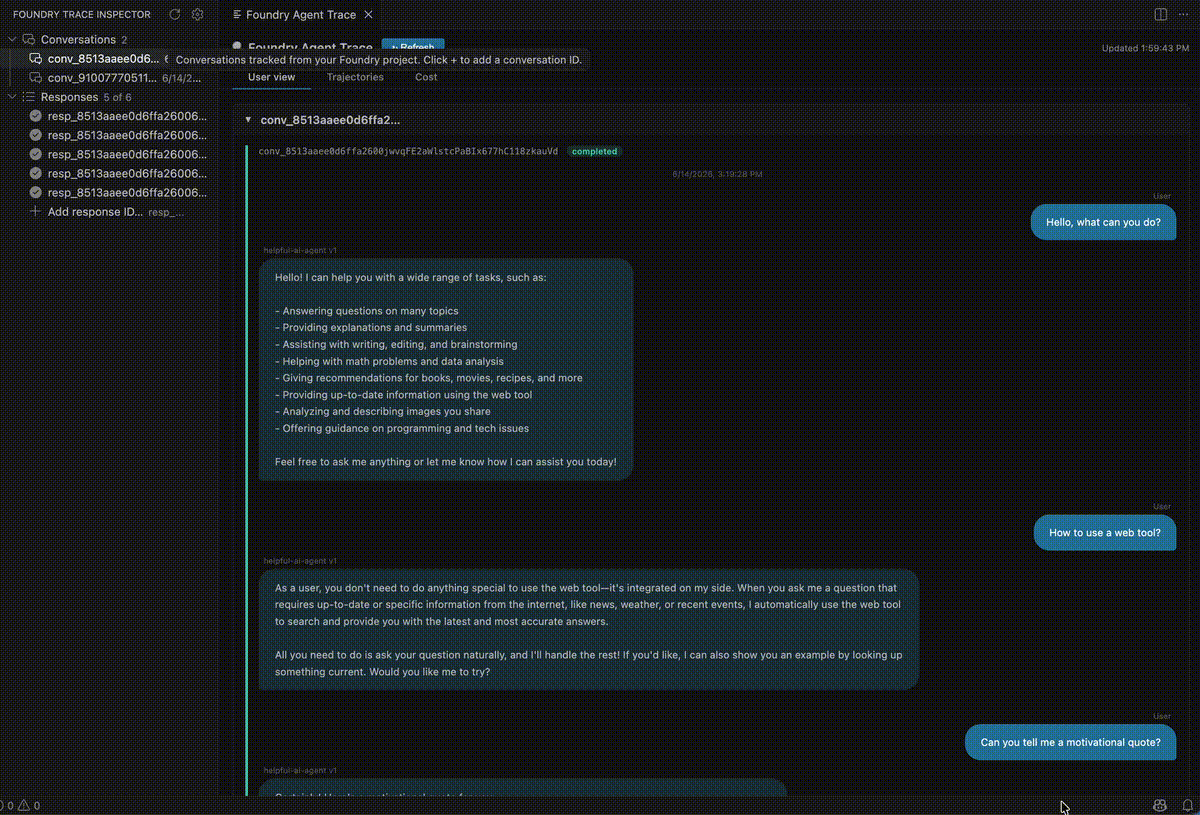Select conversation conv_8513aaee0d6... in sidebar
The height and width of the screenshot is (815, 1200).
(109, 59)
